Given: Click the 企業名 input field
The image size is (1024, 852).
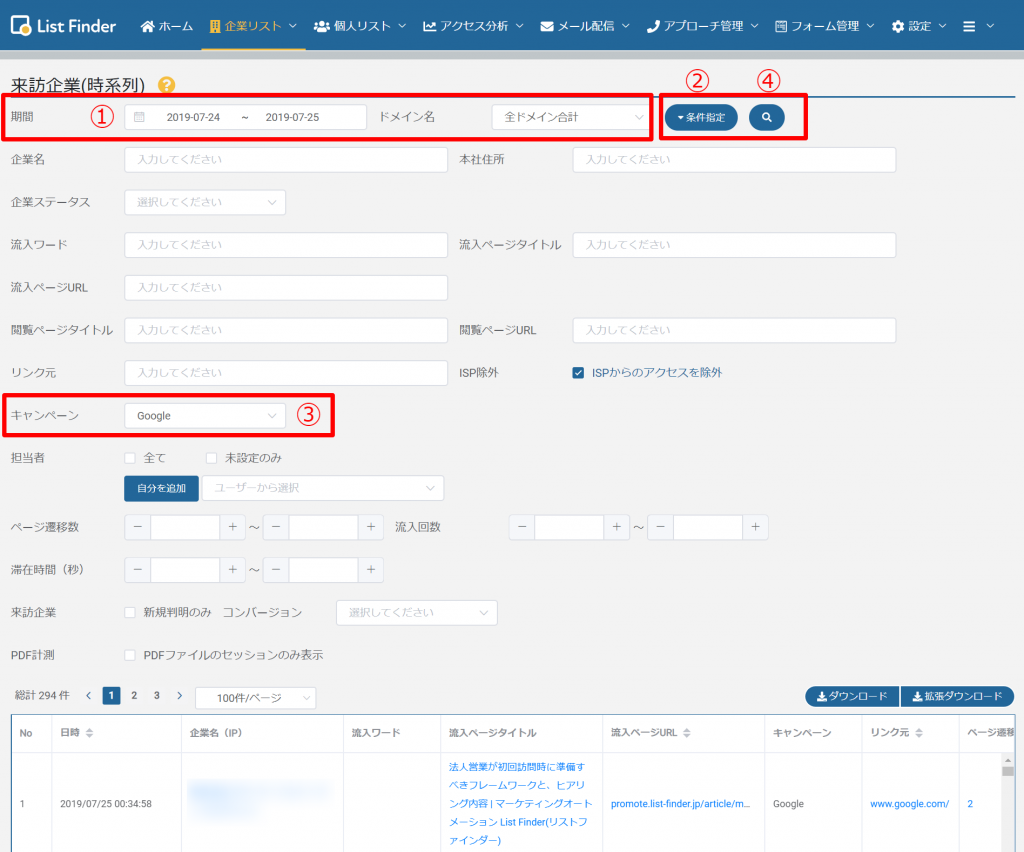Looking at the screenshot, I should tap(286, 160).
